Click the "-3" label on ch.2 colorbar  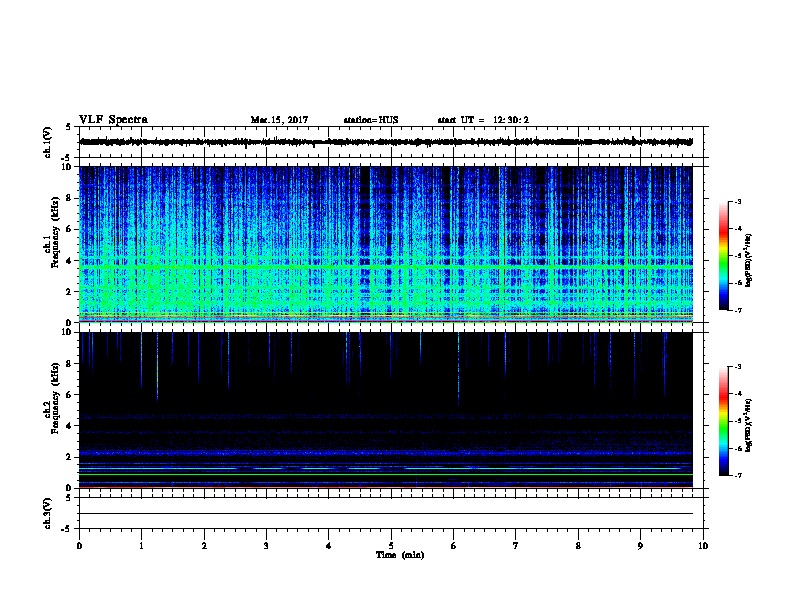737,367
